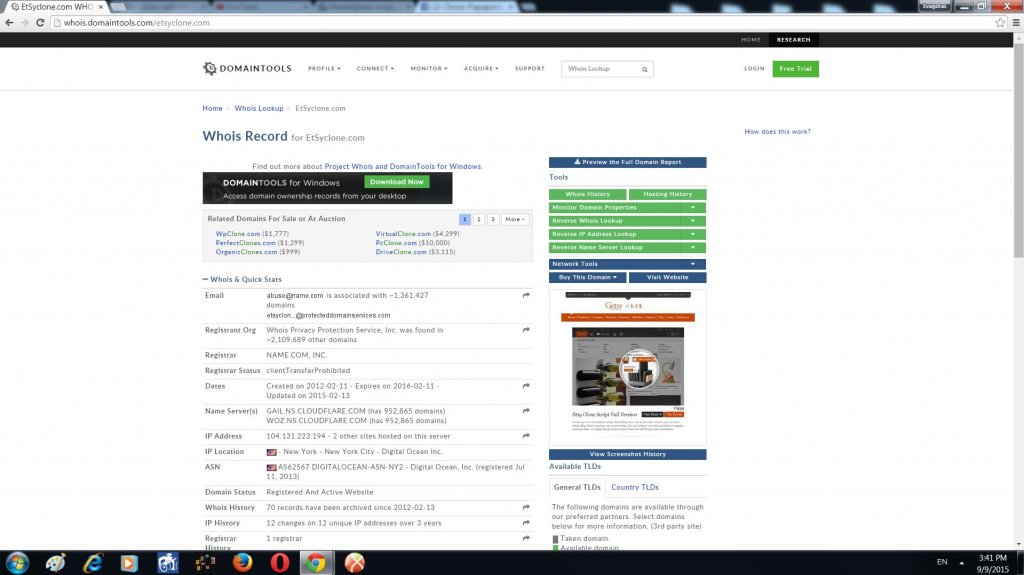Viewport: 1024px width, 575px height.
Task: Open 'How does this work?' link
Action: click(777, 131)
